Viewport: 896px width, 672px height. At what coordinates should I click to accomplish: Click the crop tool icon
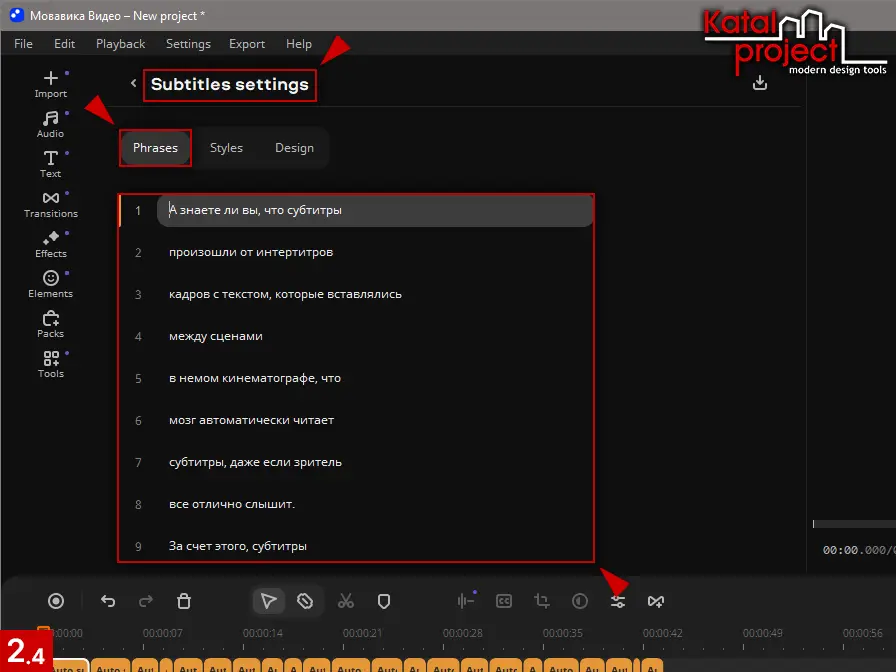pyautogui.click(x=542, y=601)
